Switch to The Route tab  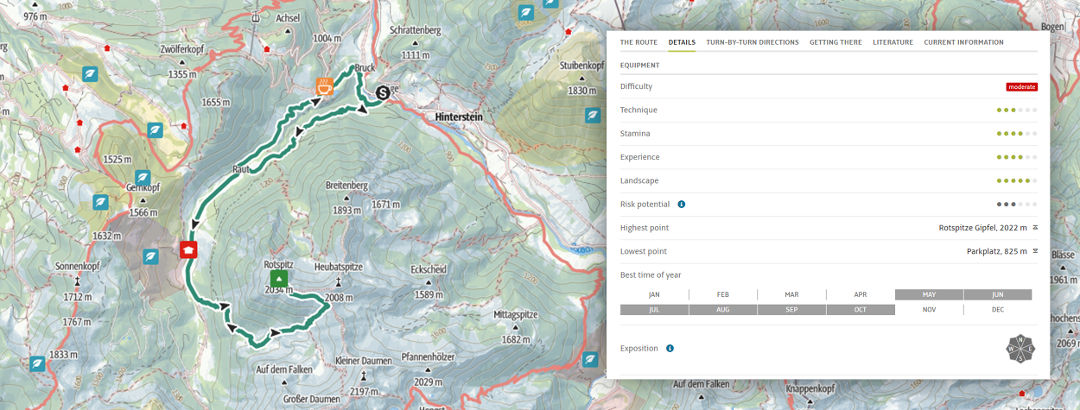(638, 43)
